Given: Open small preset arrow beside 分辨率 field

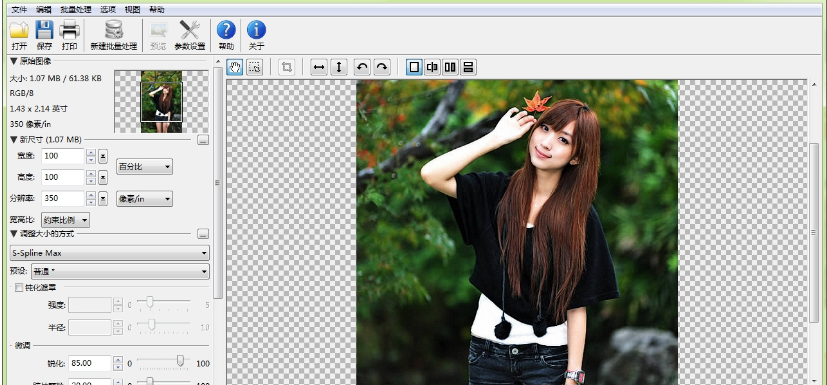Looking at the screenshot, I should [103, 198].
